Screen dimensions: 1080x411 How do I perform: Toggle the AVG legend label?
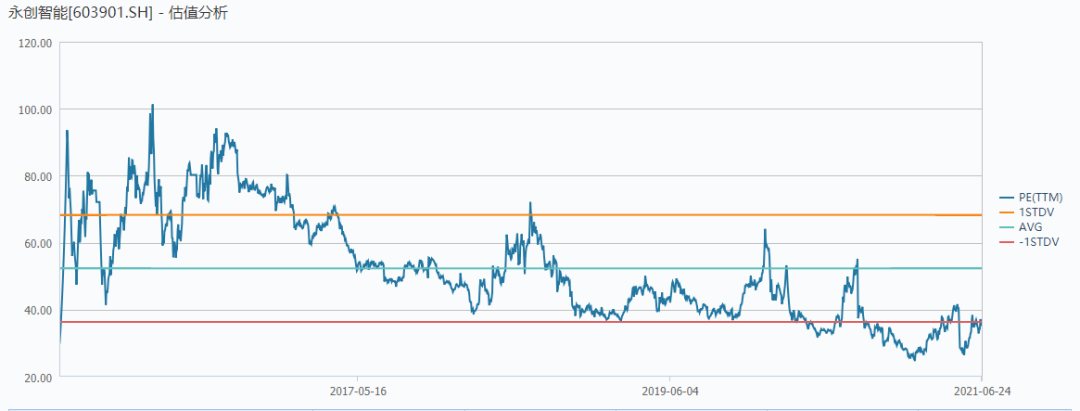(x=1031, y=227)
